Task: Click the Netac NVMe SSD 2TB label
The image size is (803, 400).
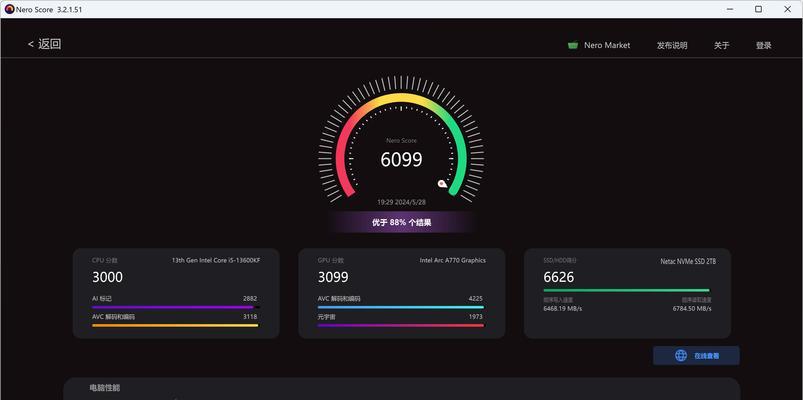Action: [x=688, y=261]
